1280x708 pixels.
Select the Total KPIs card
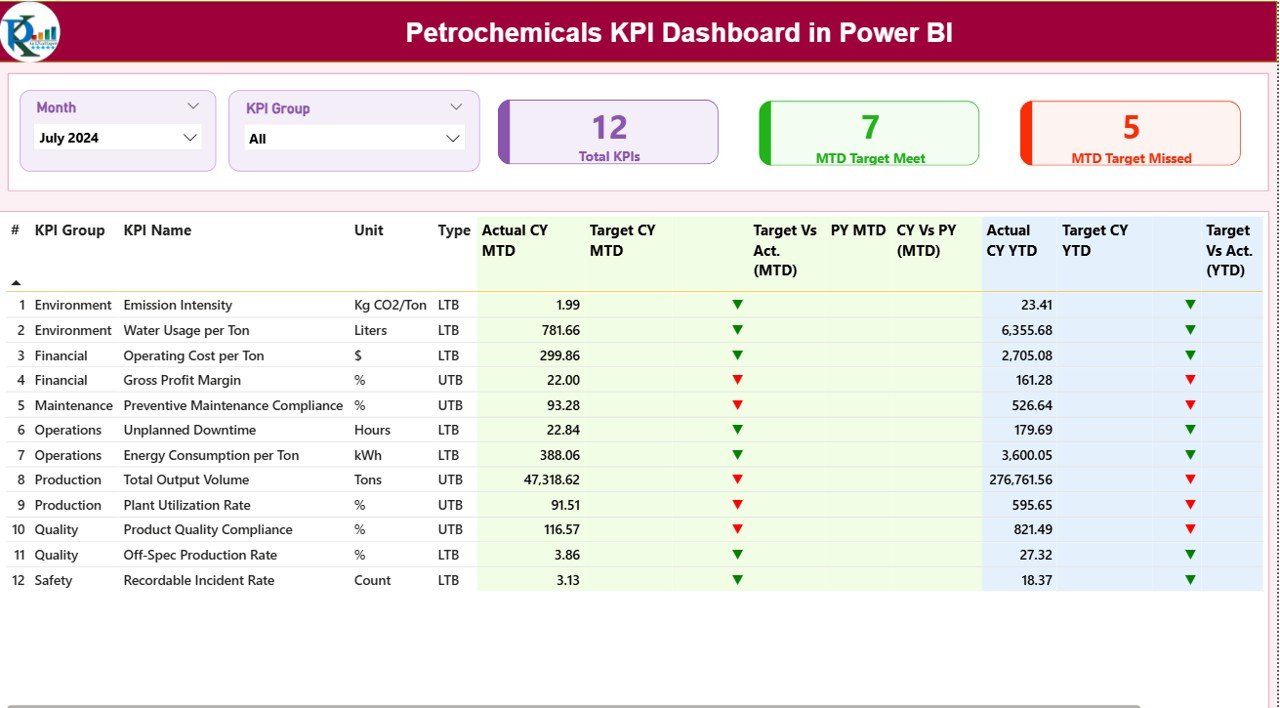pos(609,131)
